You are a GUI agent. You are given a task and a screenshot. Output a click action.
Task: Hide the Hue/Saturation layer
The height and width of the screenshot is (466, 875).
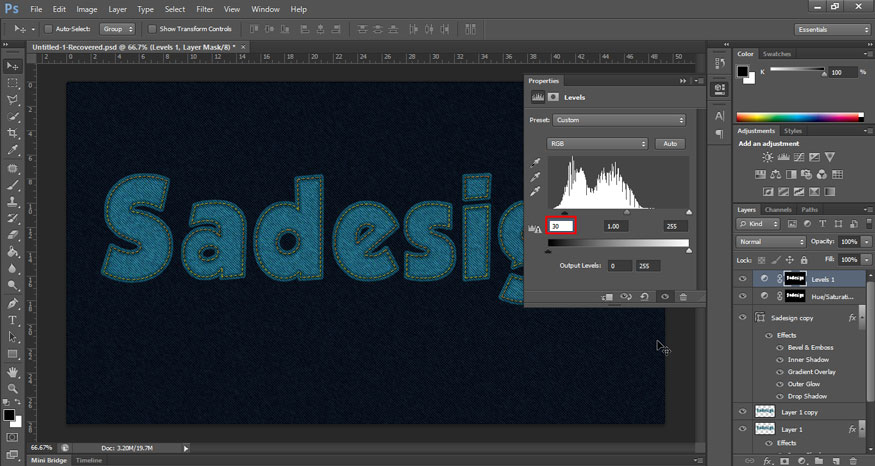(742, 296)
